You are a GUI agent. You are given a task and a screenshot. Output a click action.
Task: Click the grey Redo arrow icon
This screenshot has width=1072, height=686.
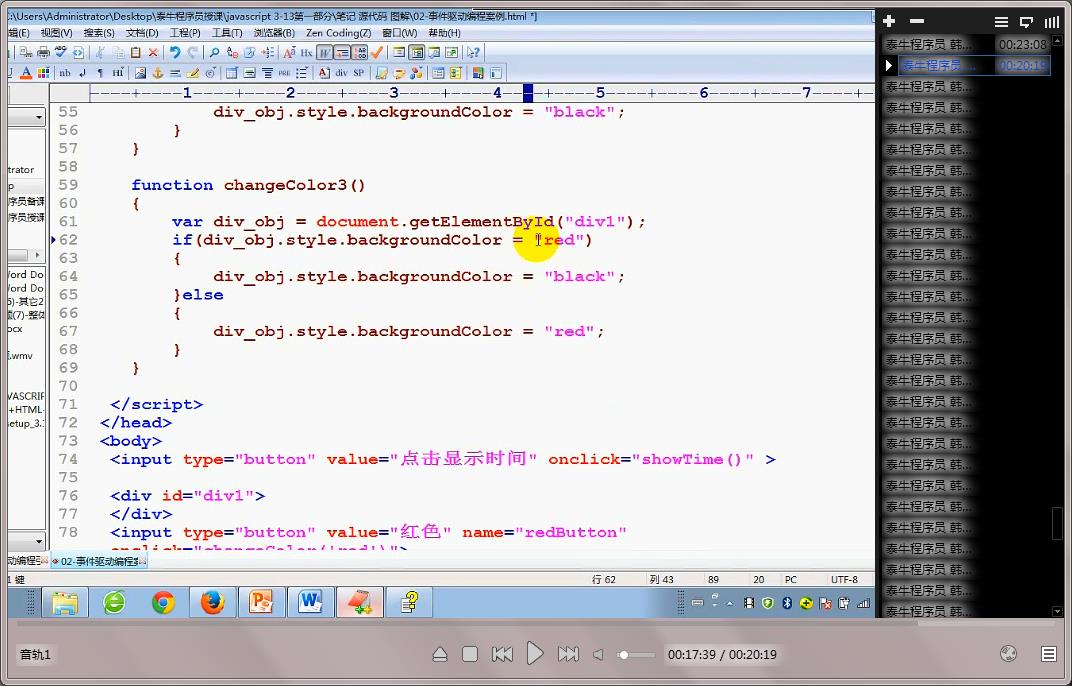[193, 52]
